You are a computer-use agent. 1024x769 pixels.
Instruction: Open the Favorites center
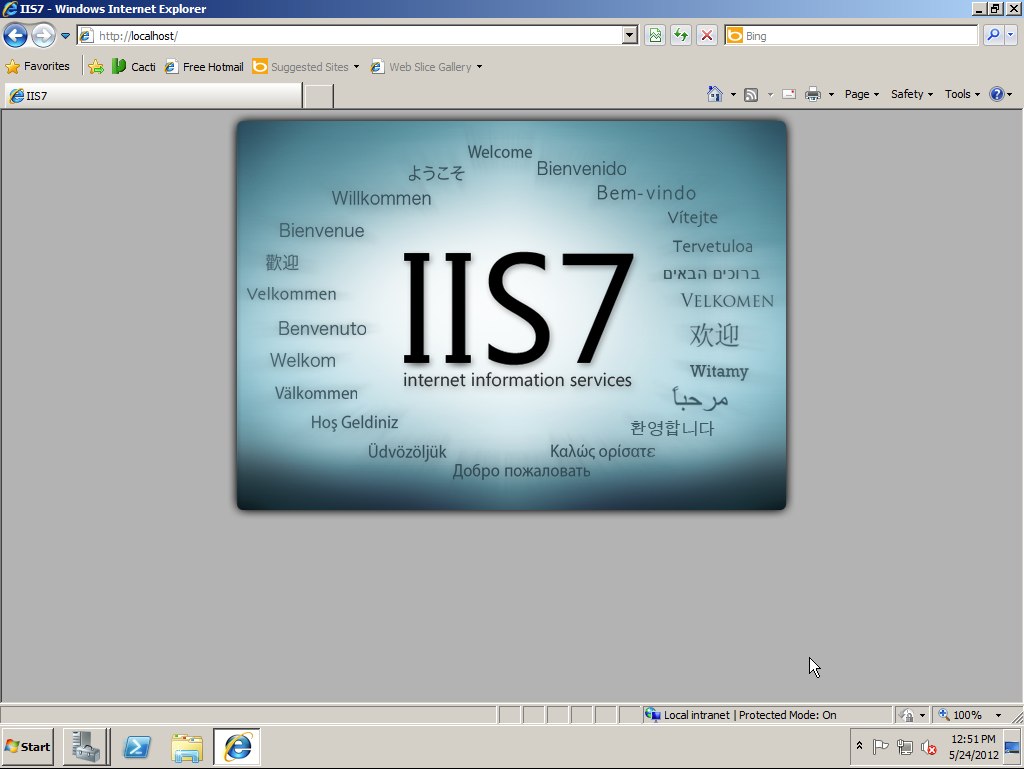pyautogui.click(x=38, y=67)
